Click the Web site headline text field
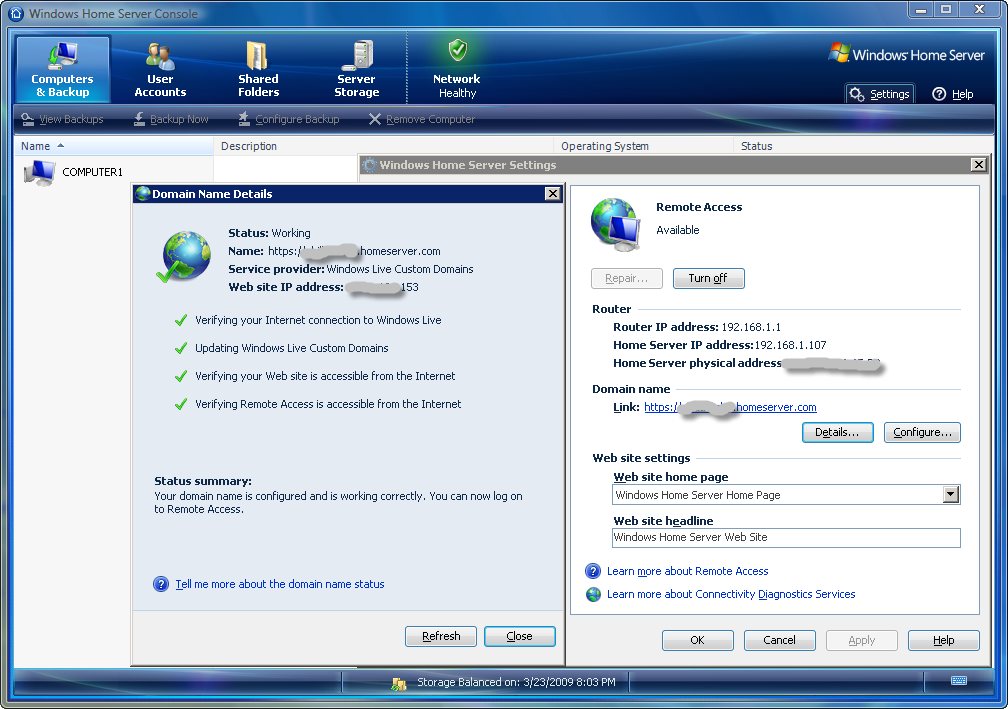 [786, 538]
